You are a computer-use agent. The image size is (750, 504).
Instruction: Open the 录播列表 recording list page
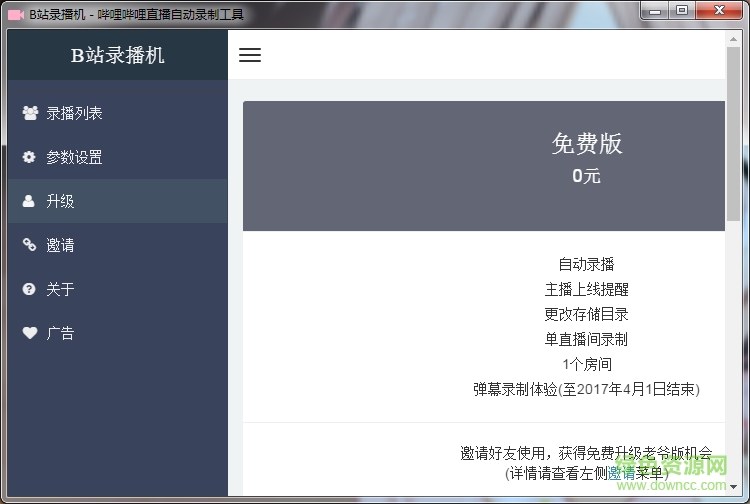(x=74, y=113)
